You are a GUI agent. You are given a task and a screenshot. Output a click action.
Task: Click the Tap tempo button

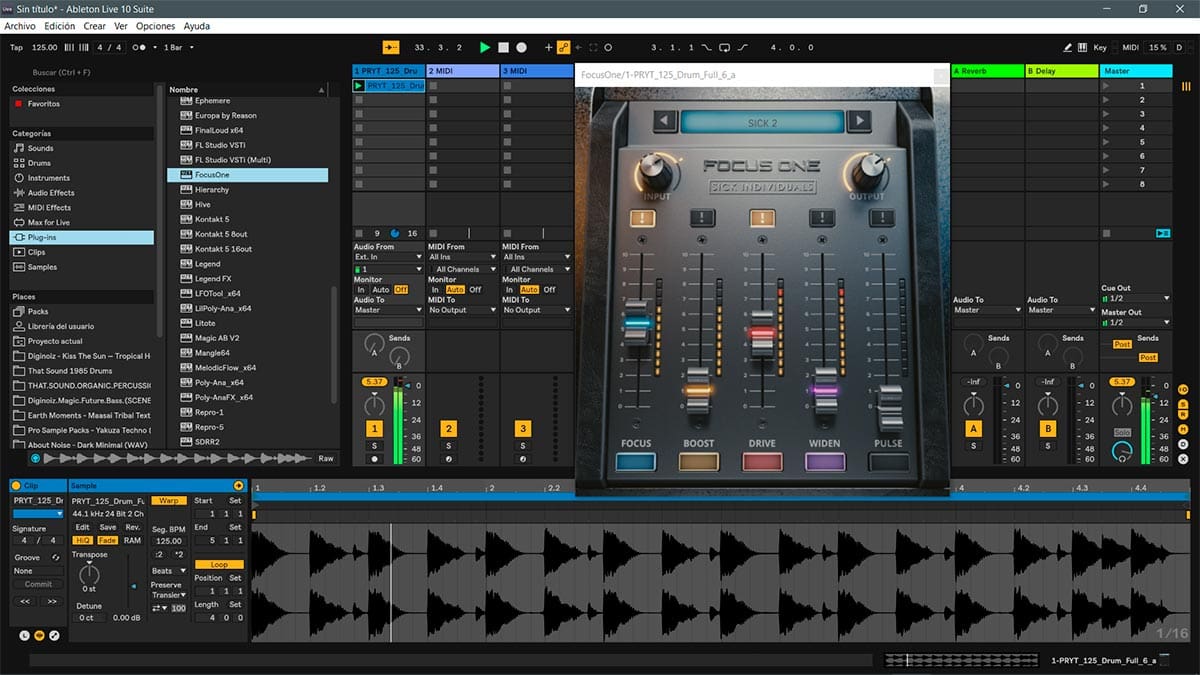click(x=16, y=47)
